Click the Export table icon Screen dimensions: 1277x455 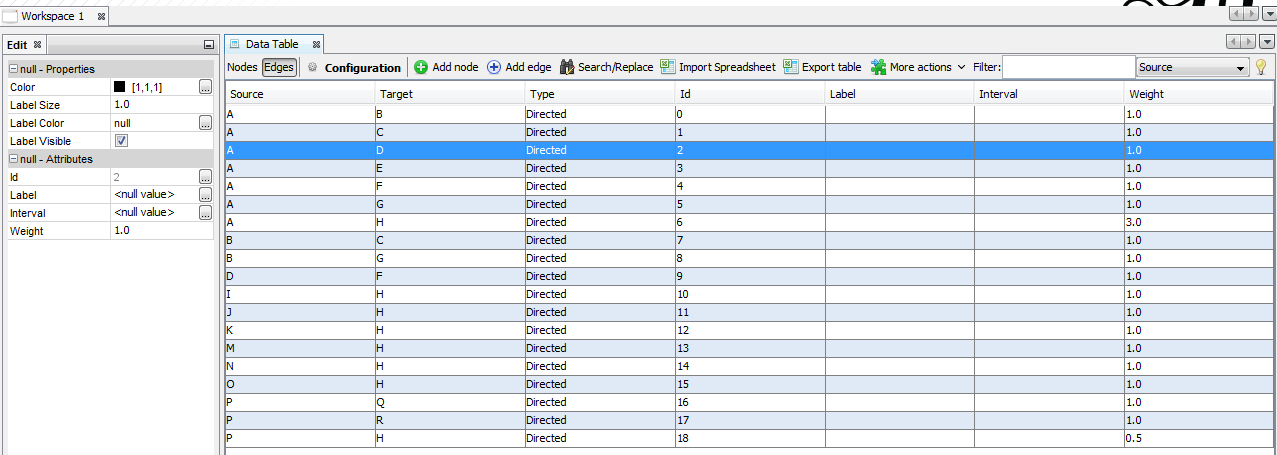791,67
